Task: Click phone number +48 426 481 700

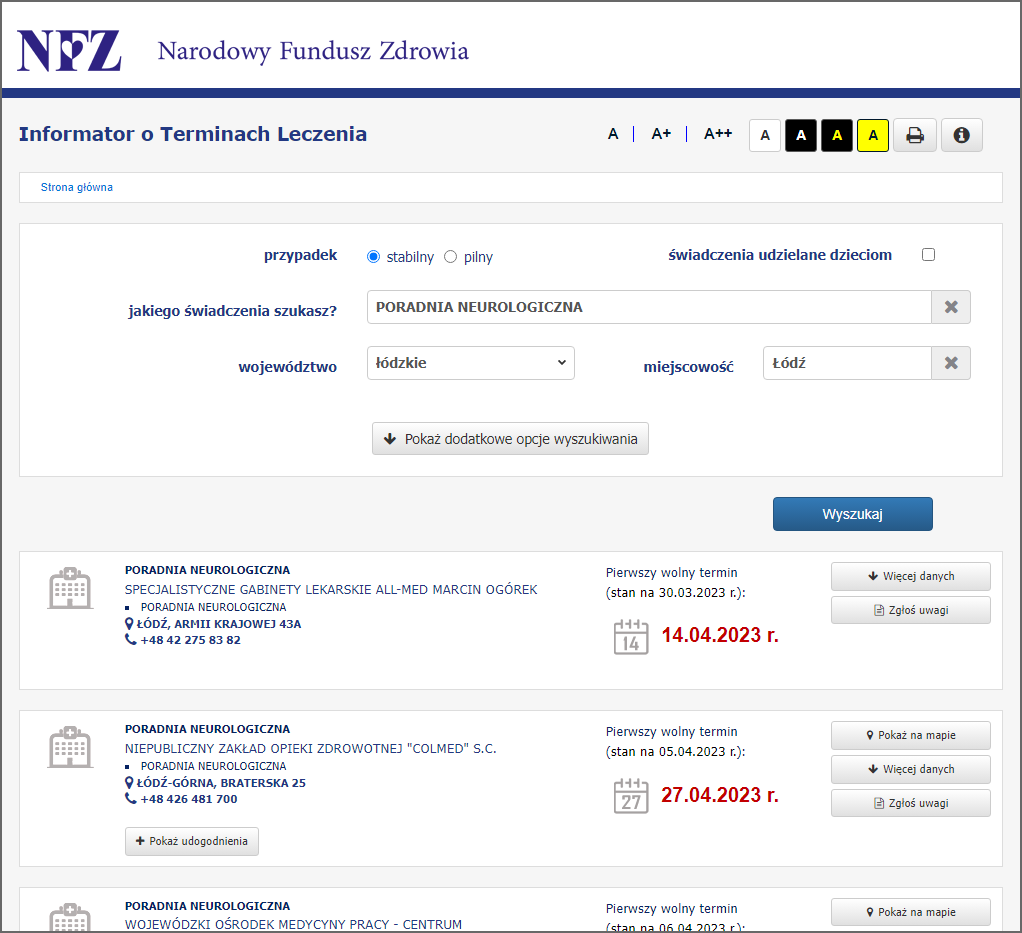Action: [189, 799]
